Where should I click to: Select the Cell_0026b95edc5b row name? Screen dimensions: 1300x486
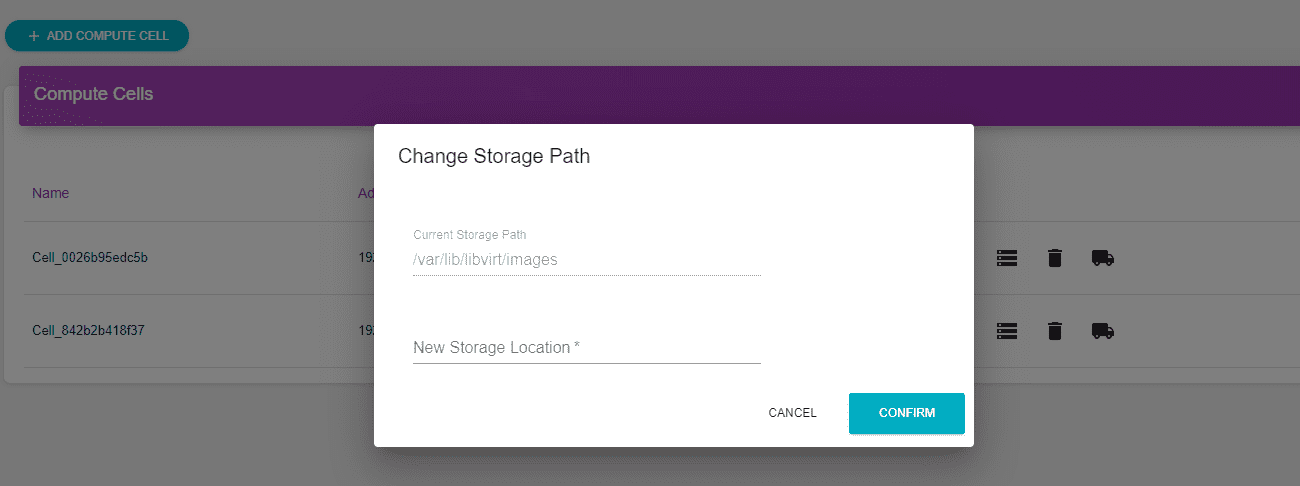point(90,258)
